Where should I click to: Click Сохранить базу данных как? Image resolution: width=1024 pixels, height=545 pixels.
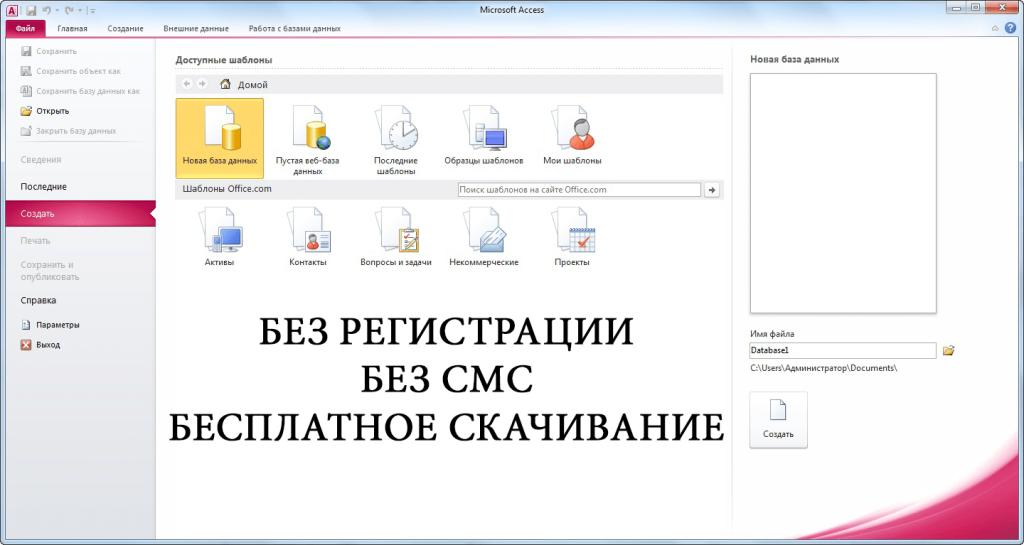[x=80, y=91]
